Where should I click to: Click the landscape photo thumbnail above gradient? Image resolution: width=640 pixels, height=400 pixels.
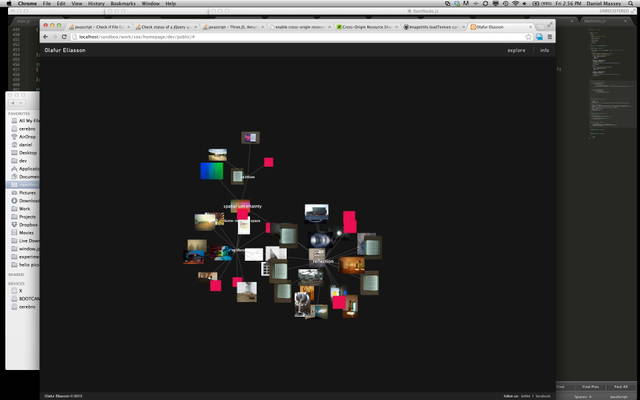[218, 155]
